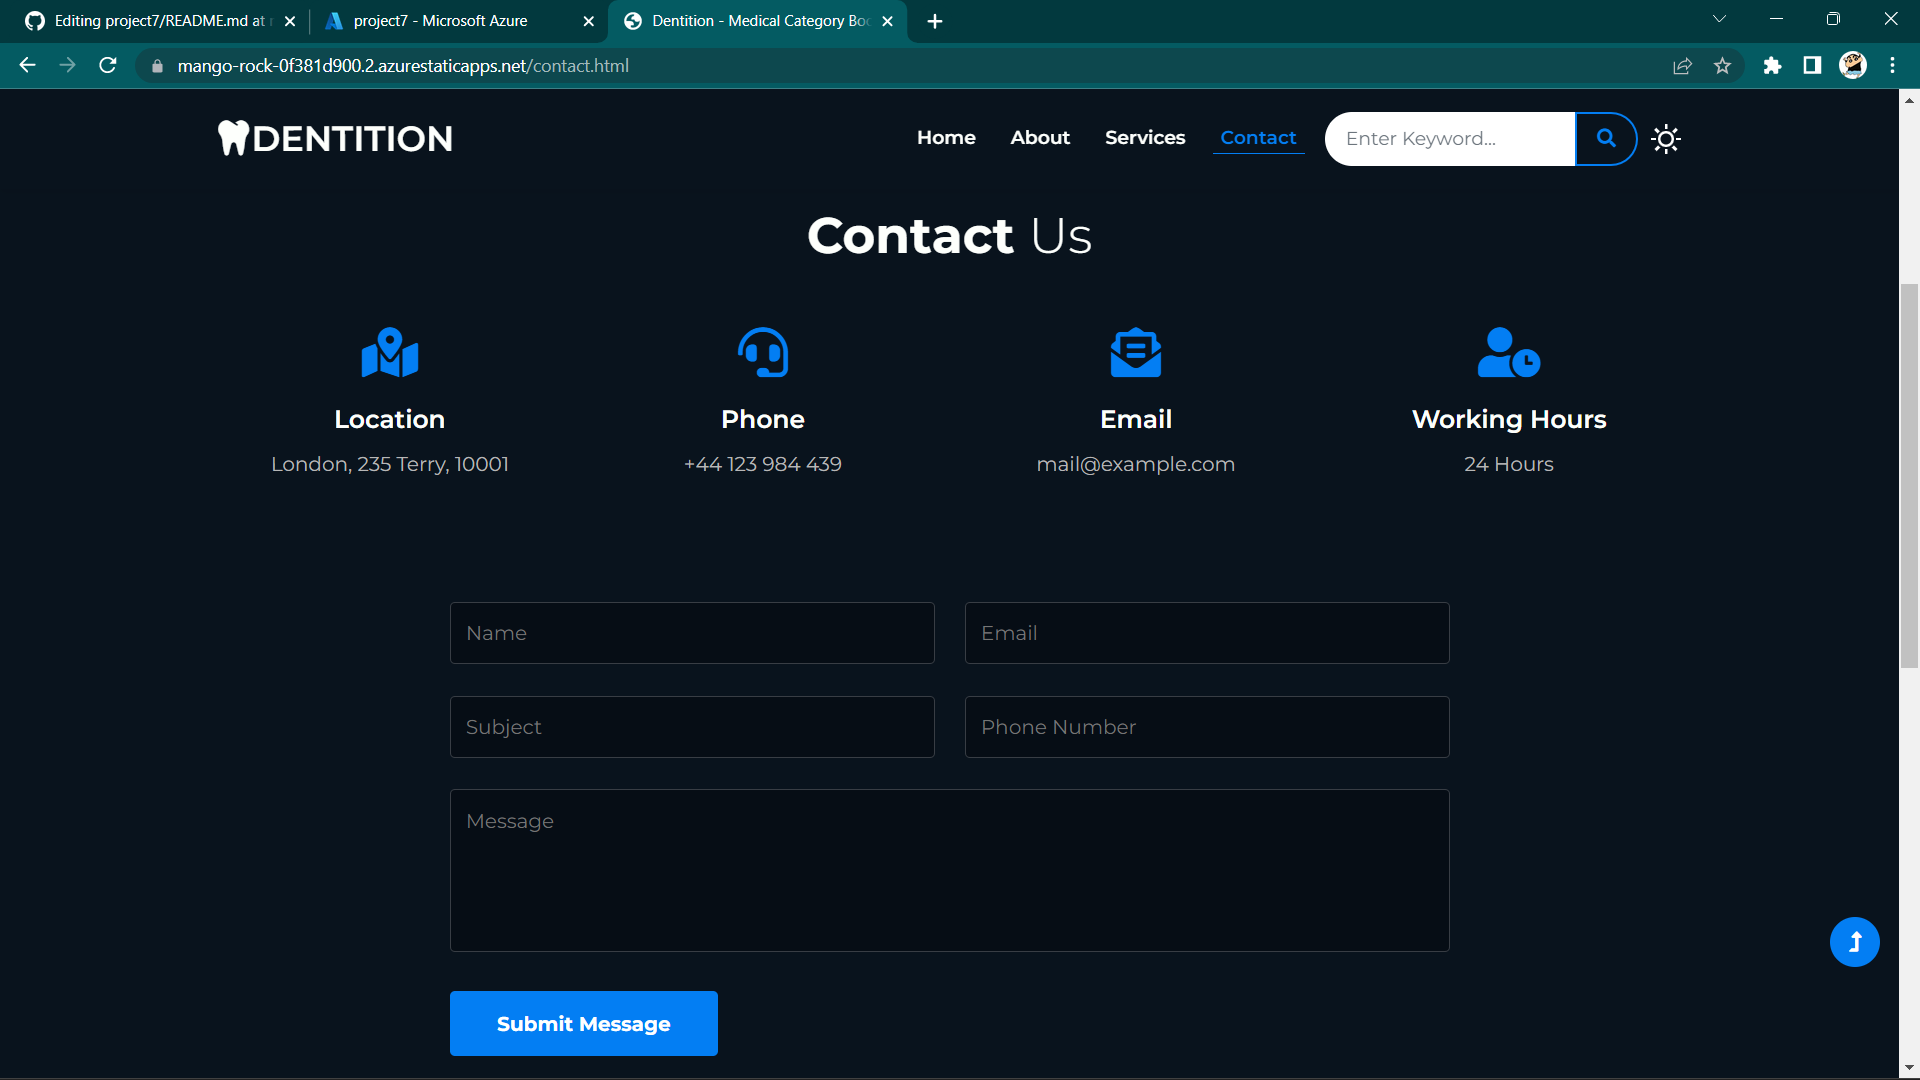Click inside the Message text area
Screen dimensions: 1920x1080
[x=948, y=870]
